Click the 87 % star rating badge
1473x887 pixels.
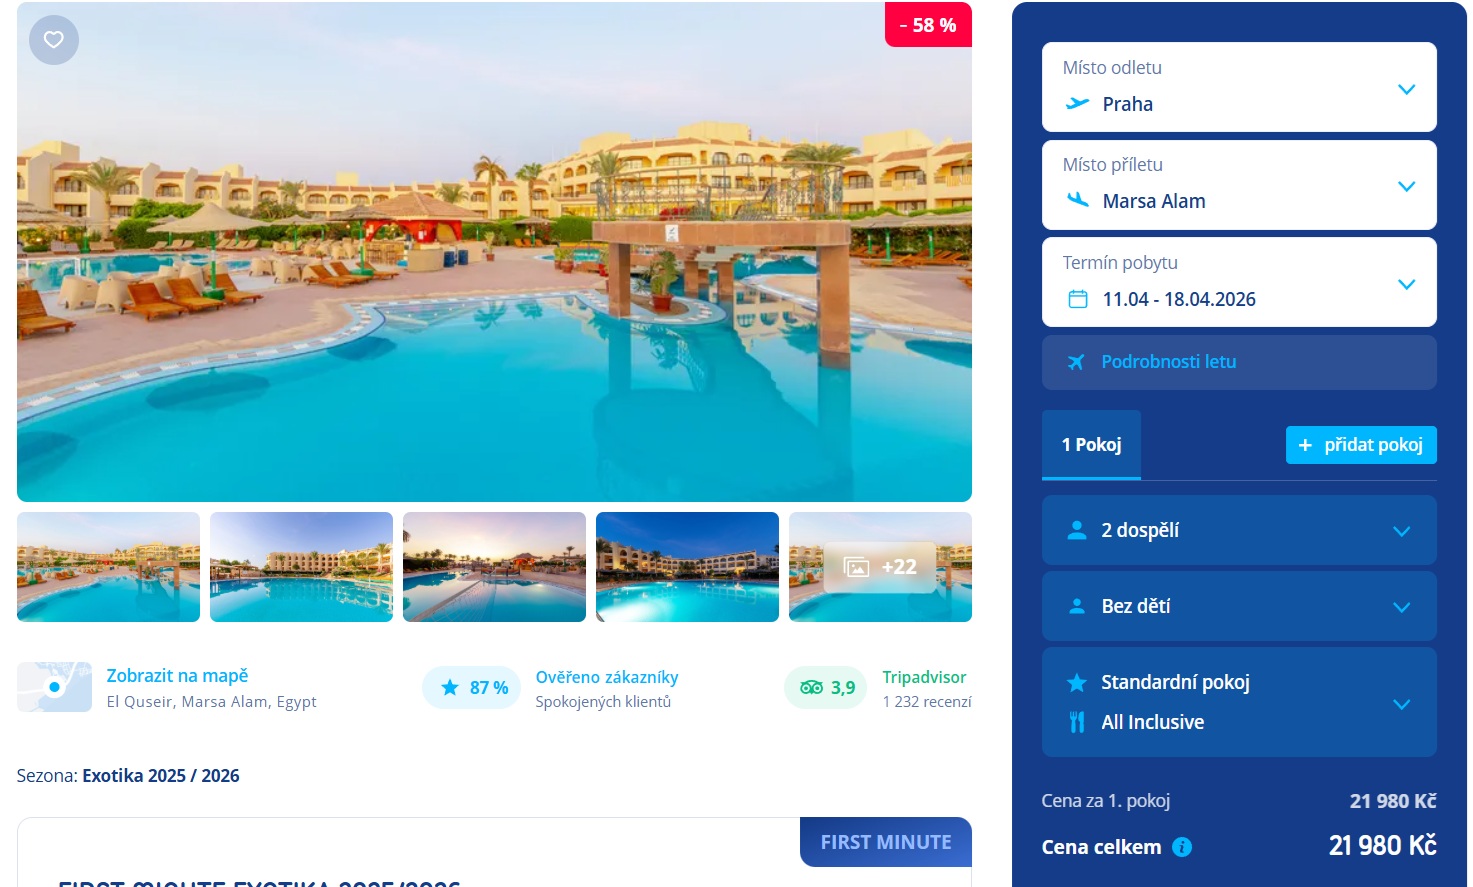[x=472, y=687]
